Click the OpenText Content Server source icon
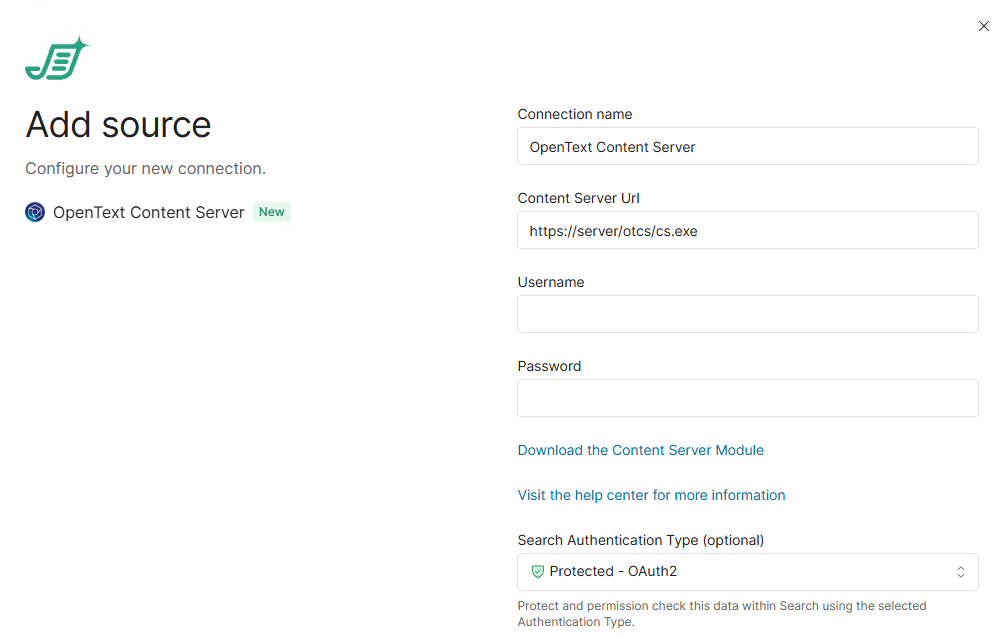Image resolution: width=1005 pixels, height=638 pixels. (x=35, y=212)
